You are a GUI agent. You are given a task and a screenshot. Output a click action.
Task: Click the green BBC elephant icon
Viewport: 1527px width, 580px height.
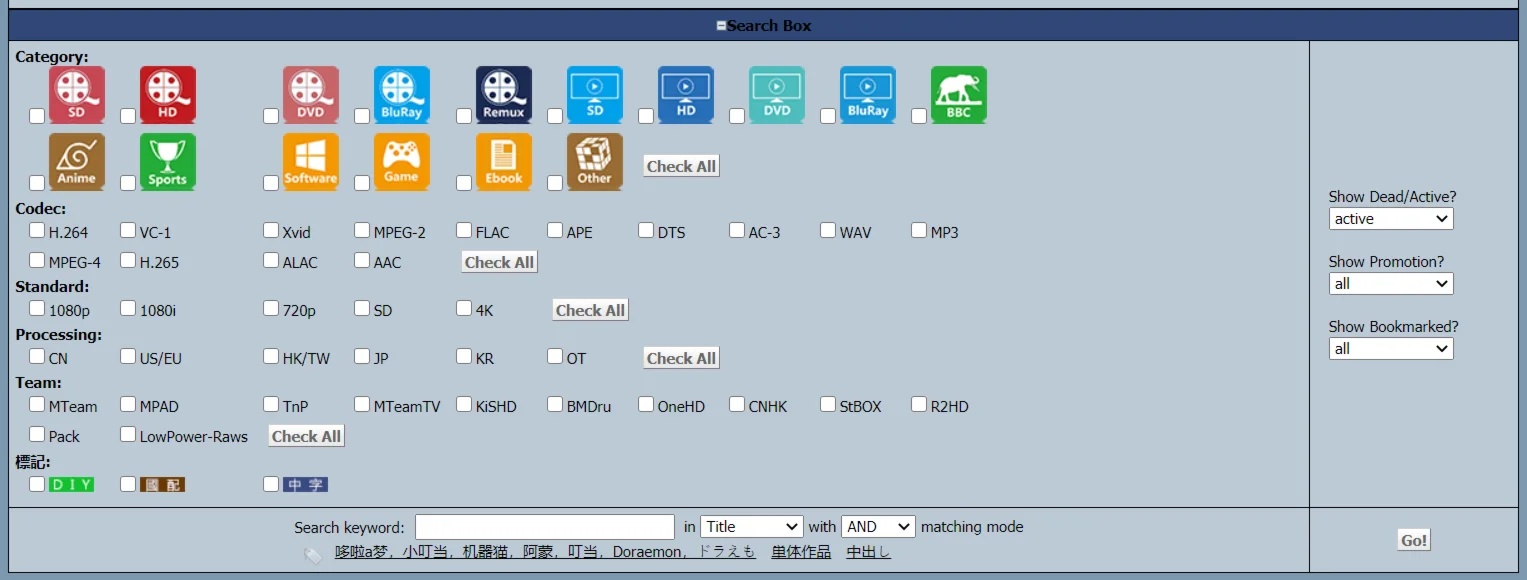tap(959, 95)
